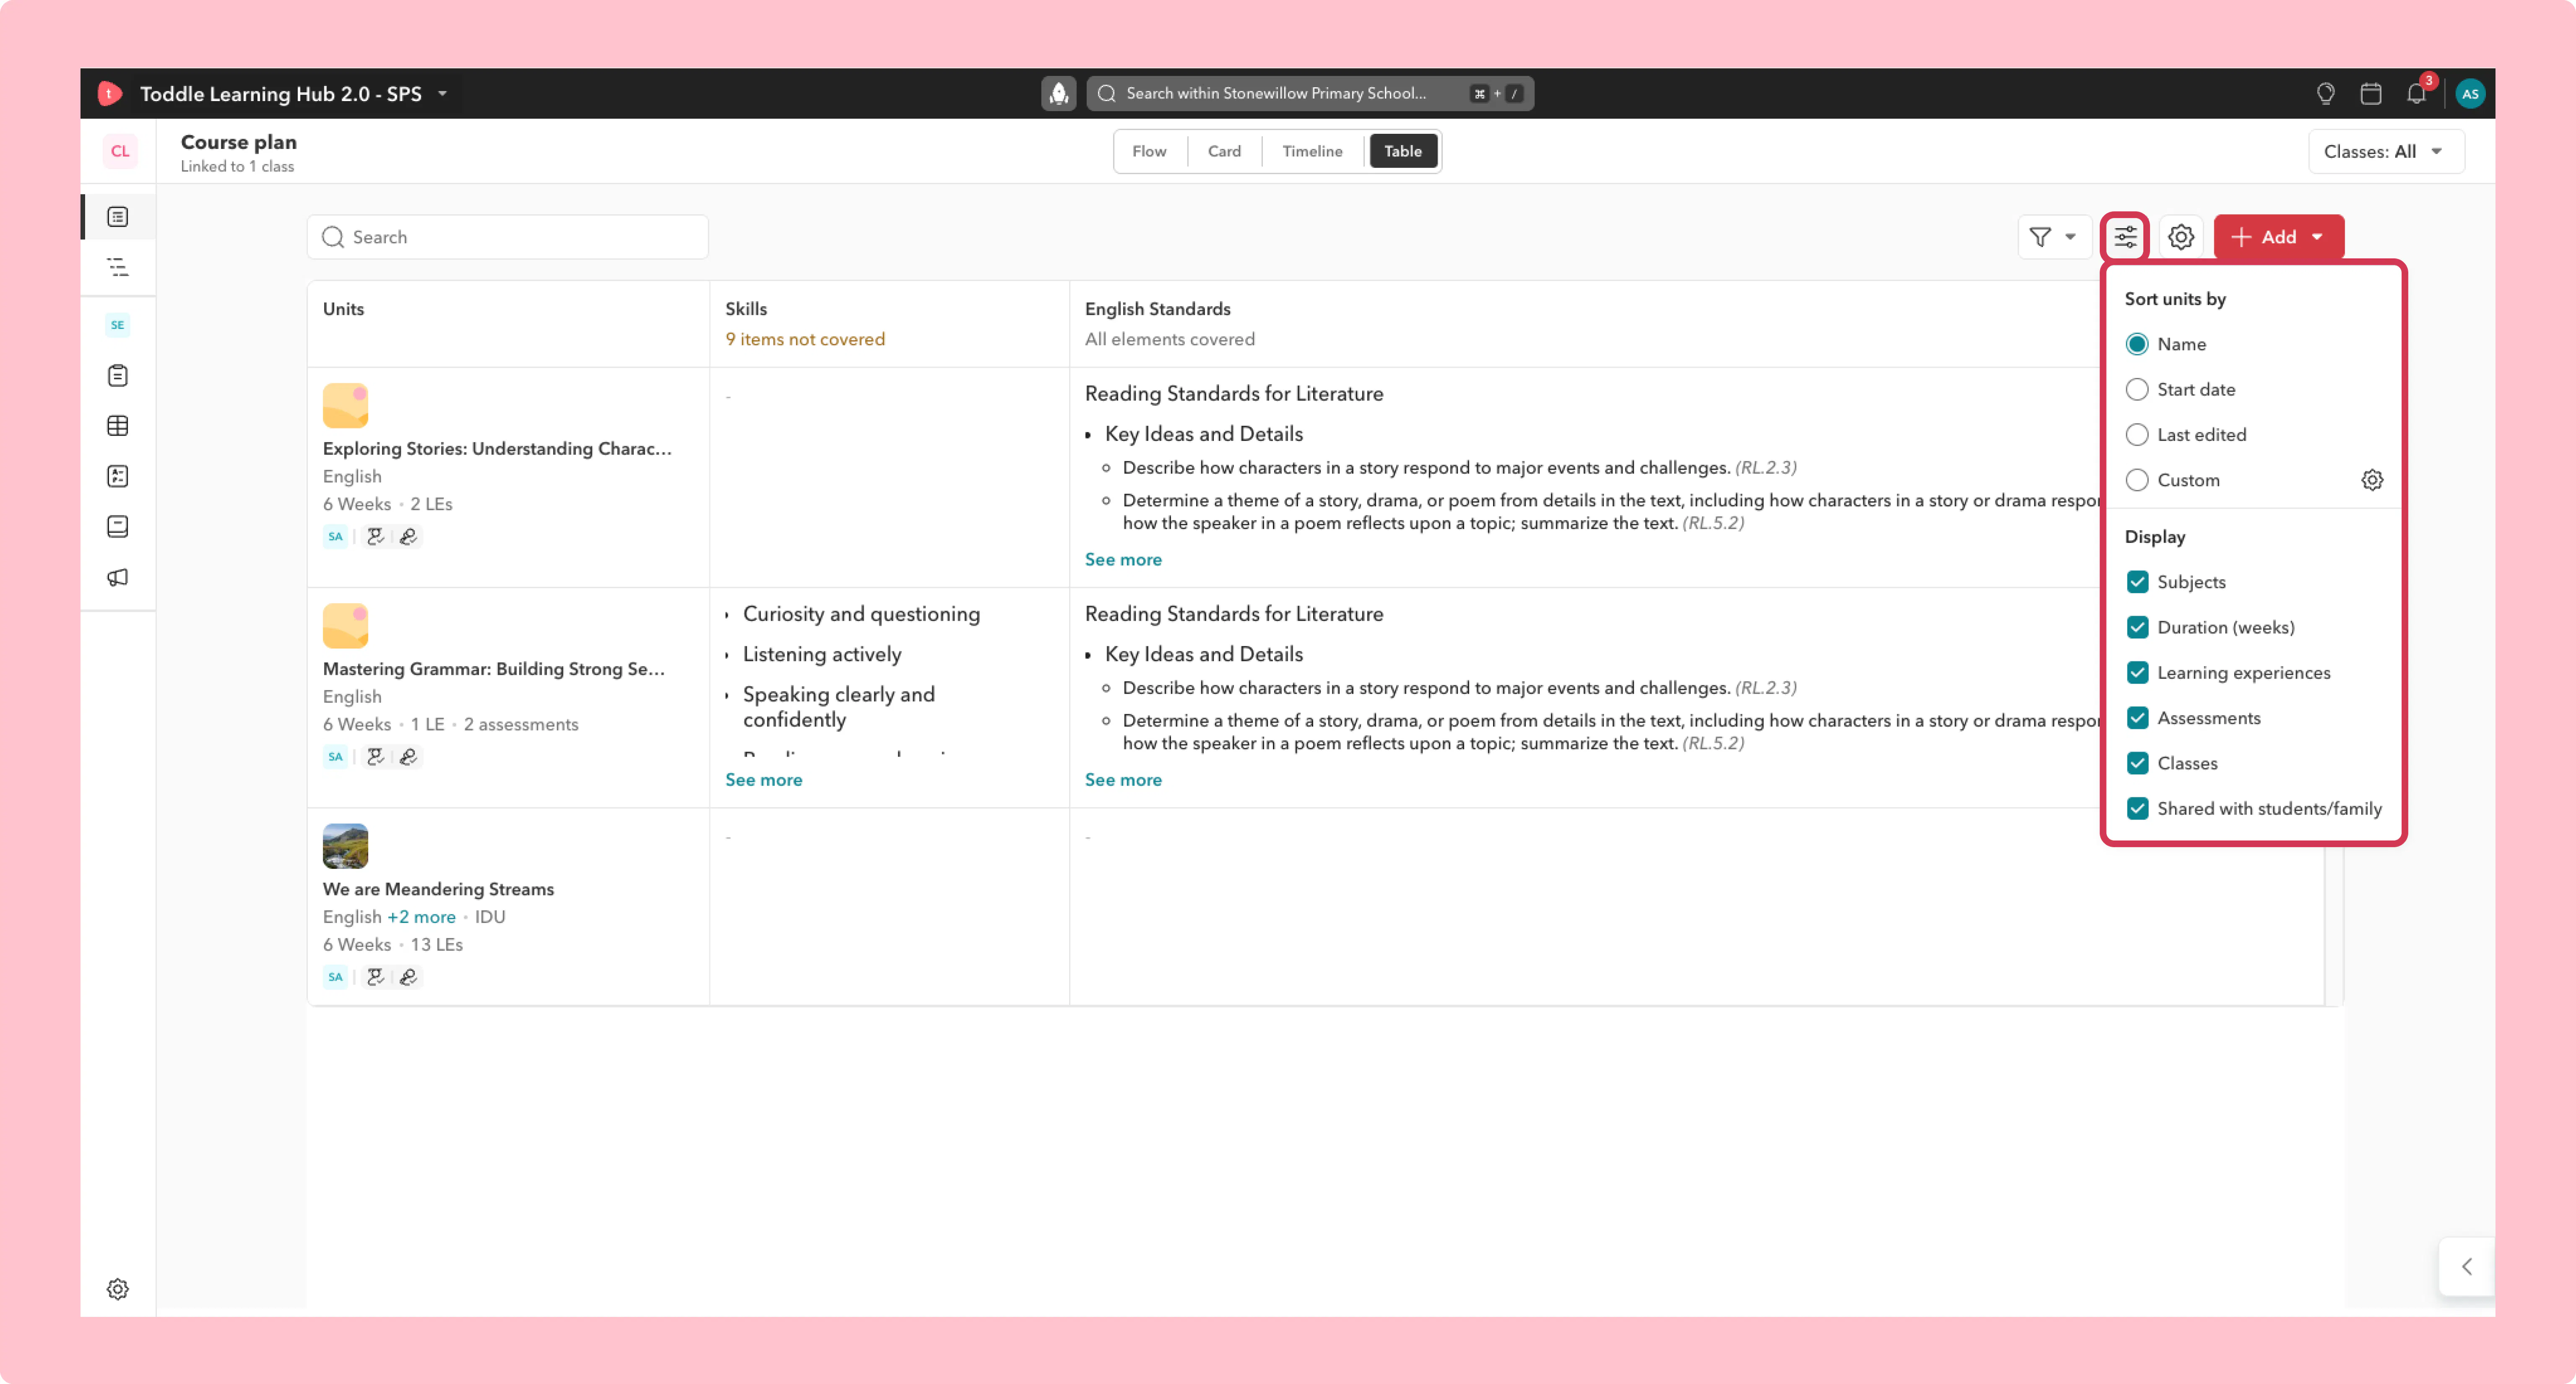Uncheck Duration (weeks) checkbox
The width and height of the screenshot is (2576, 1384).
[x=2137, y=627]
